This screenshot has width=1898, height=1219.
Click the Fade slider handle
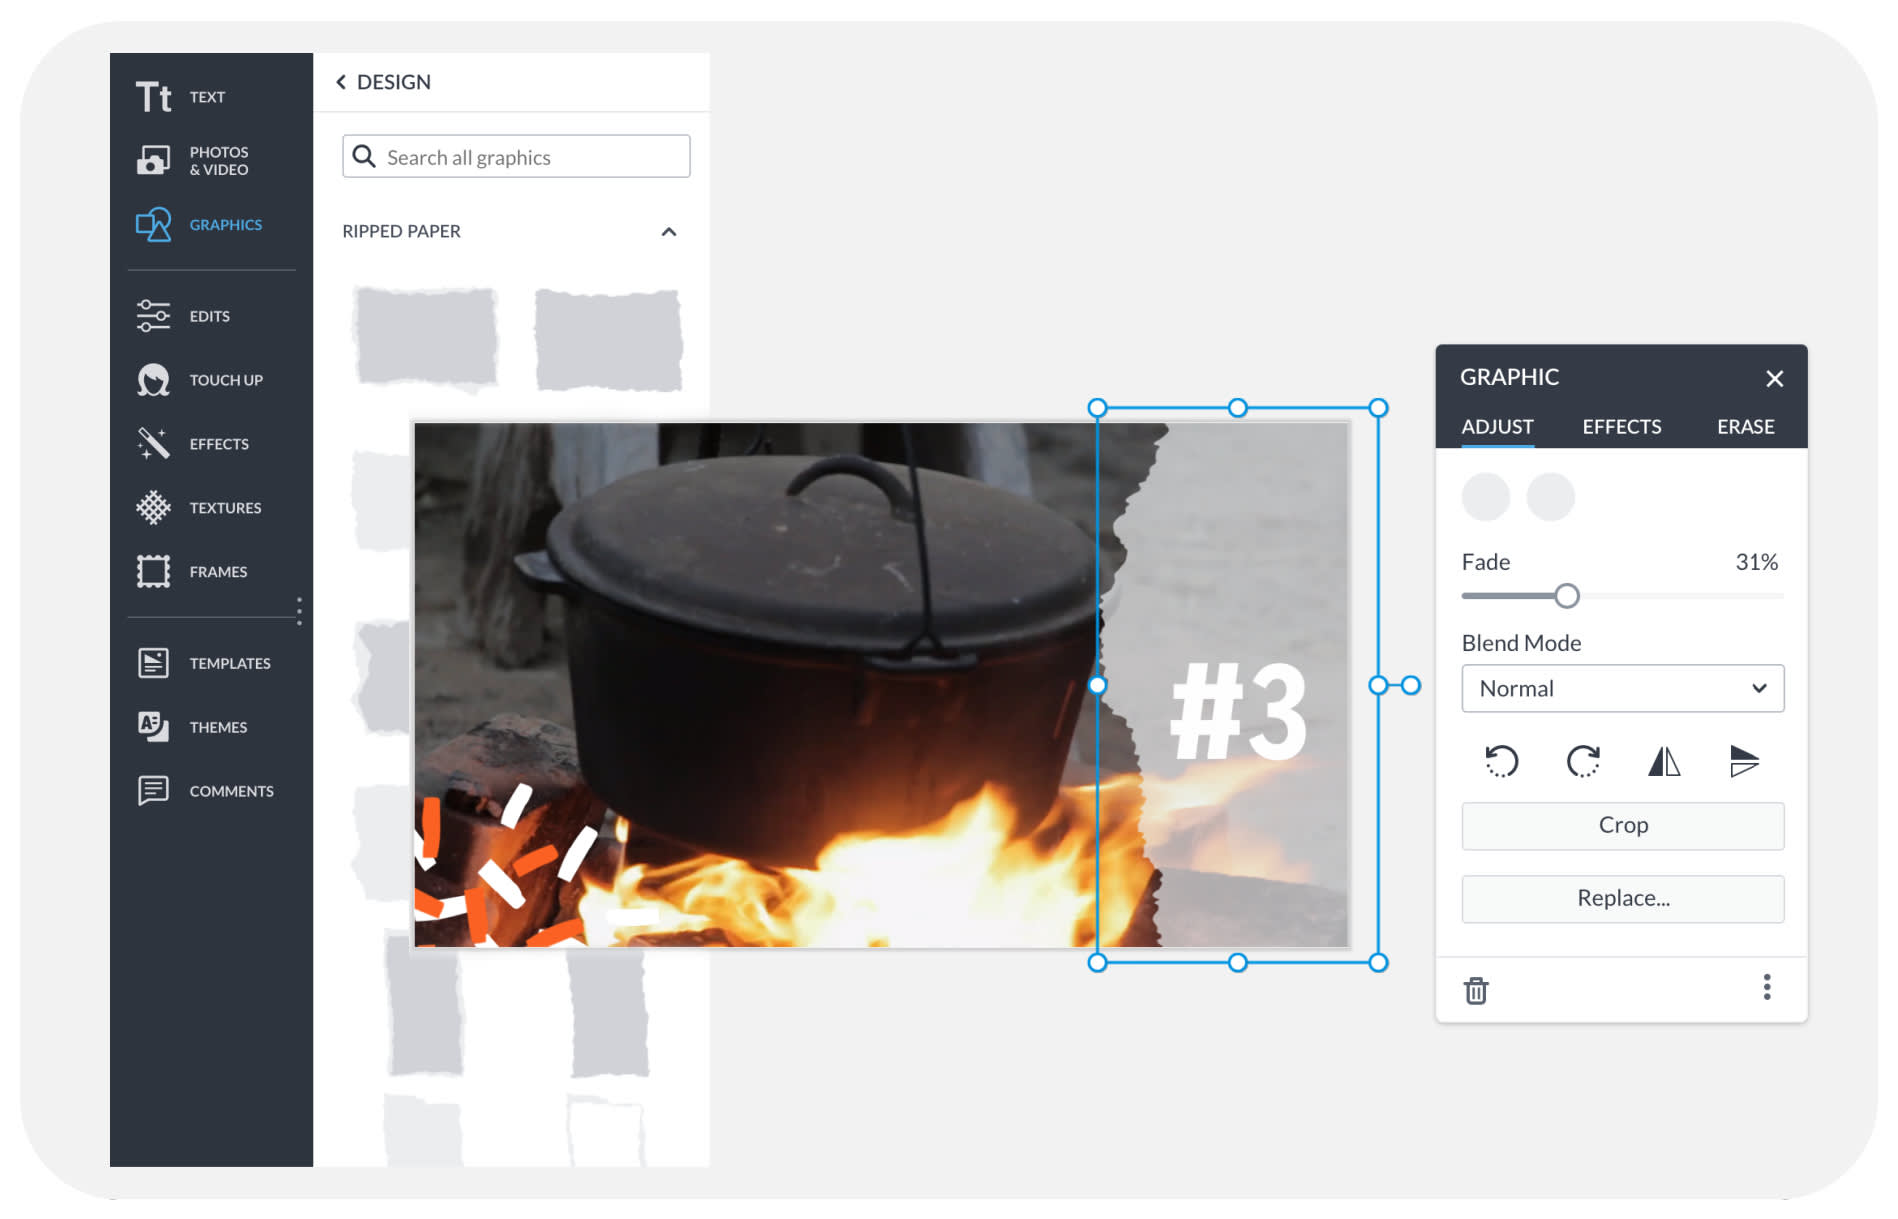coord(1567,596)
